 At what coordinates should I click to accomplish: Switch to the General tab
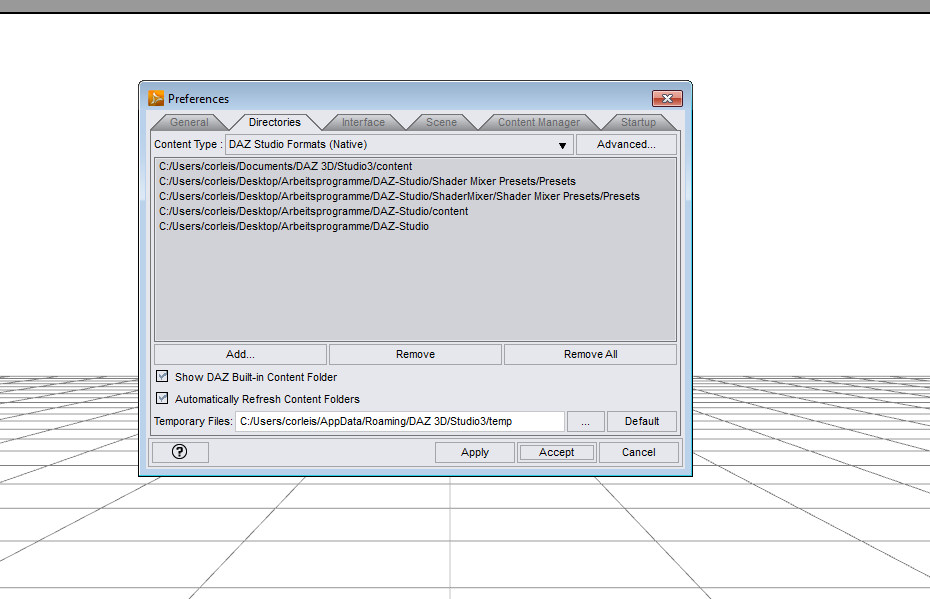pos(189,122)
